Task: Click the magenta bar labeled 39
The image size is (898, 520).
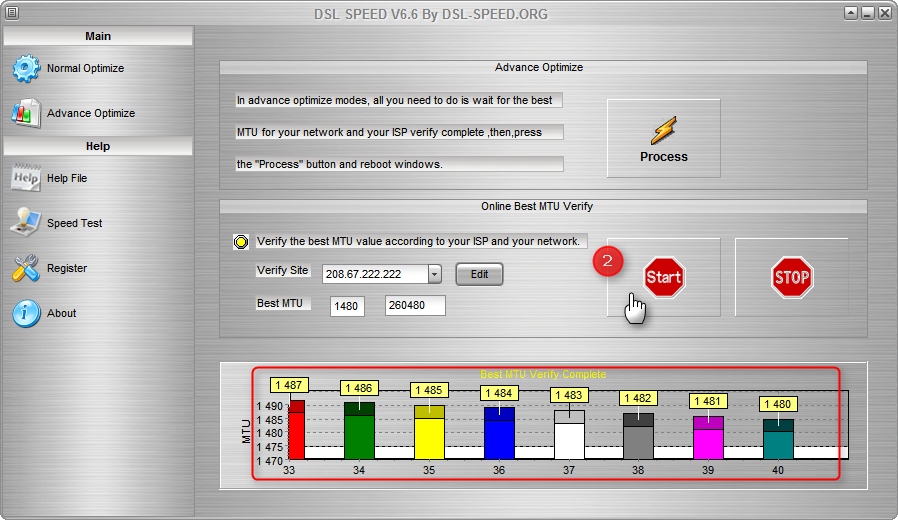Action: click(x=708, y=440)
